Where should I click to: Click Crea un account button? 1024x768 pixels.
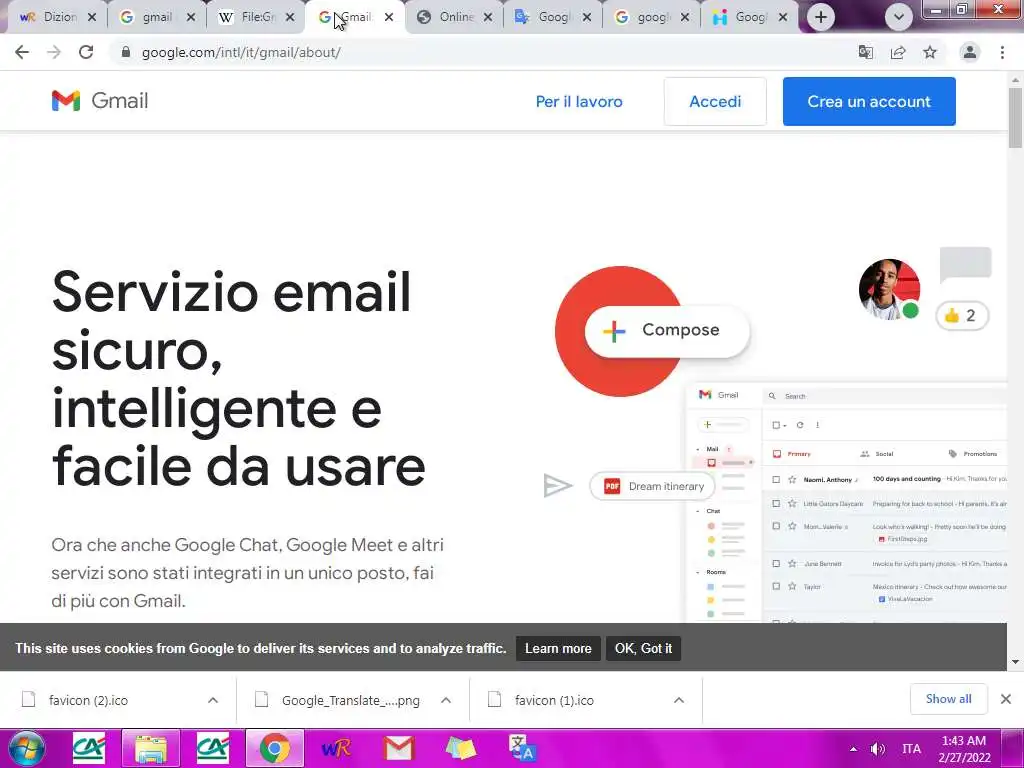click(869, 101)
